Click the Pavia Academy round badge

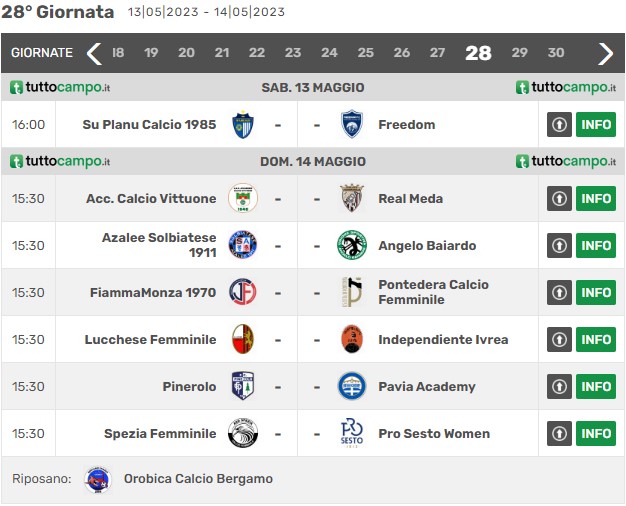pos(352,387)
